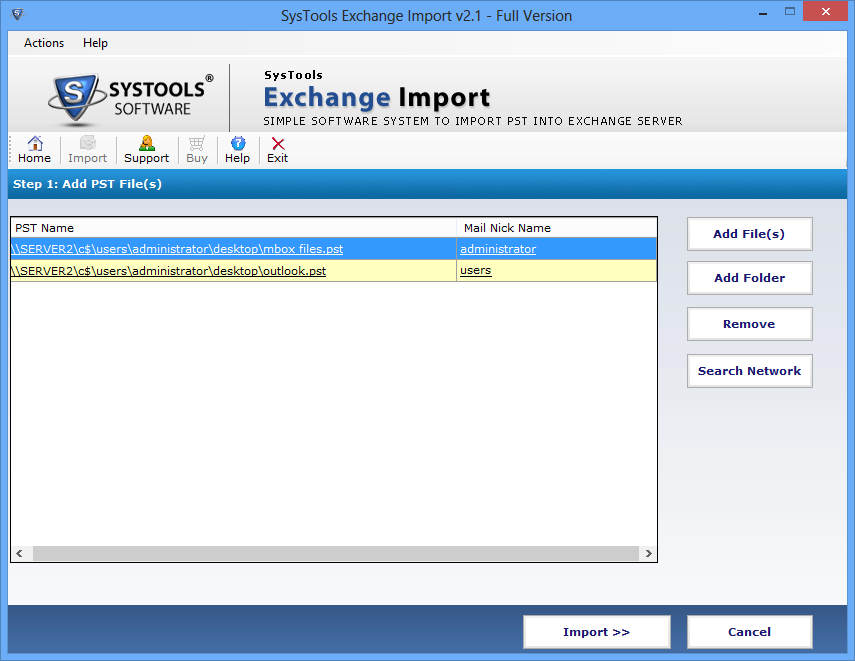Click the Buy shopping cart icon
855x661 pixels.
[197, 150]
